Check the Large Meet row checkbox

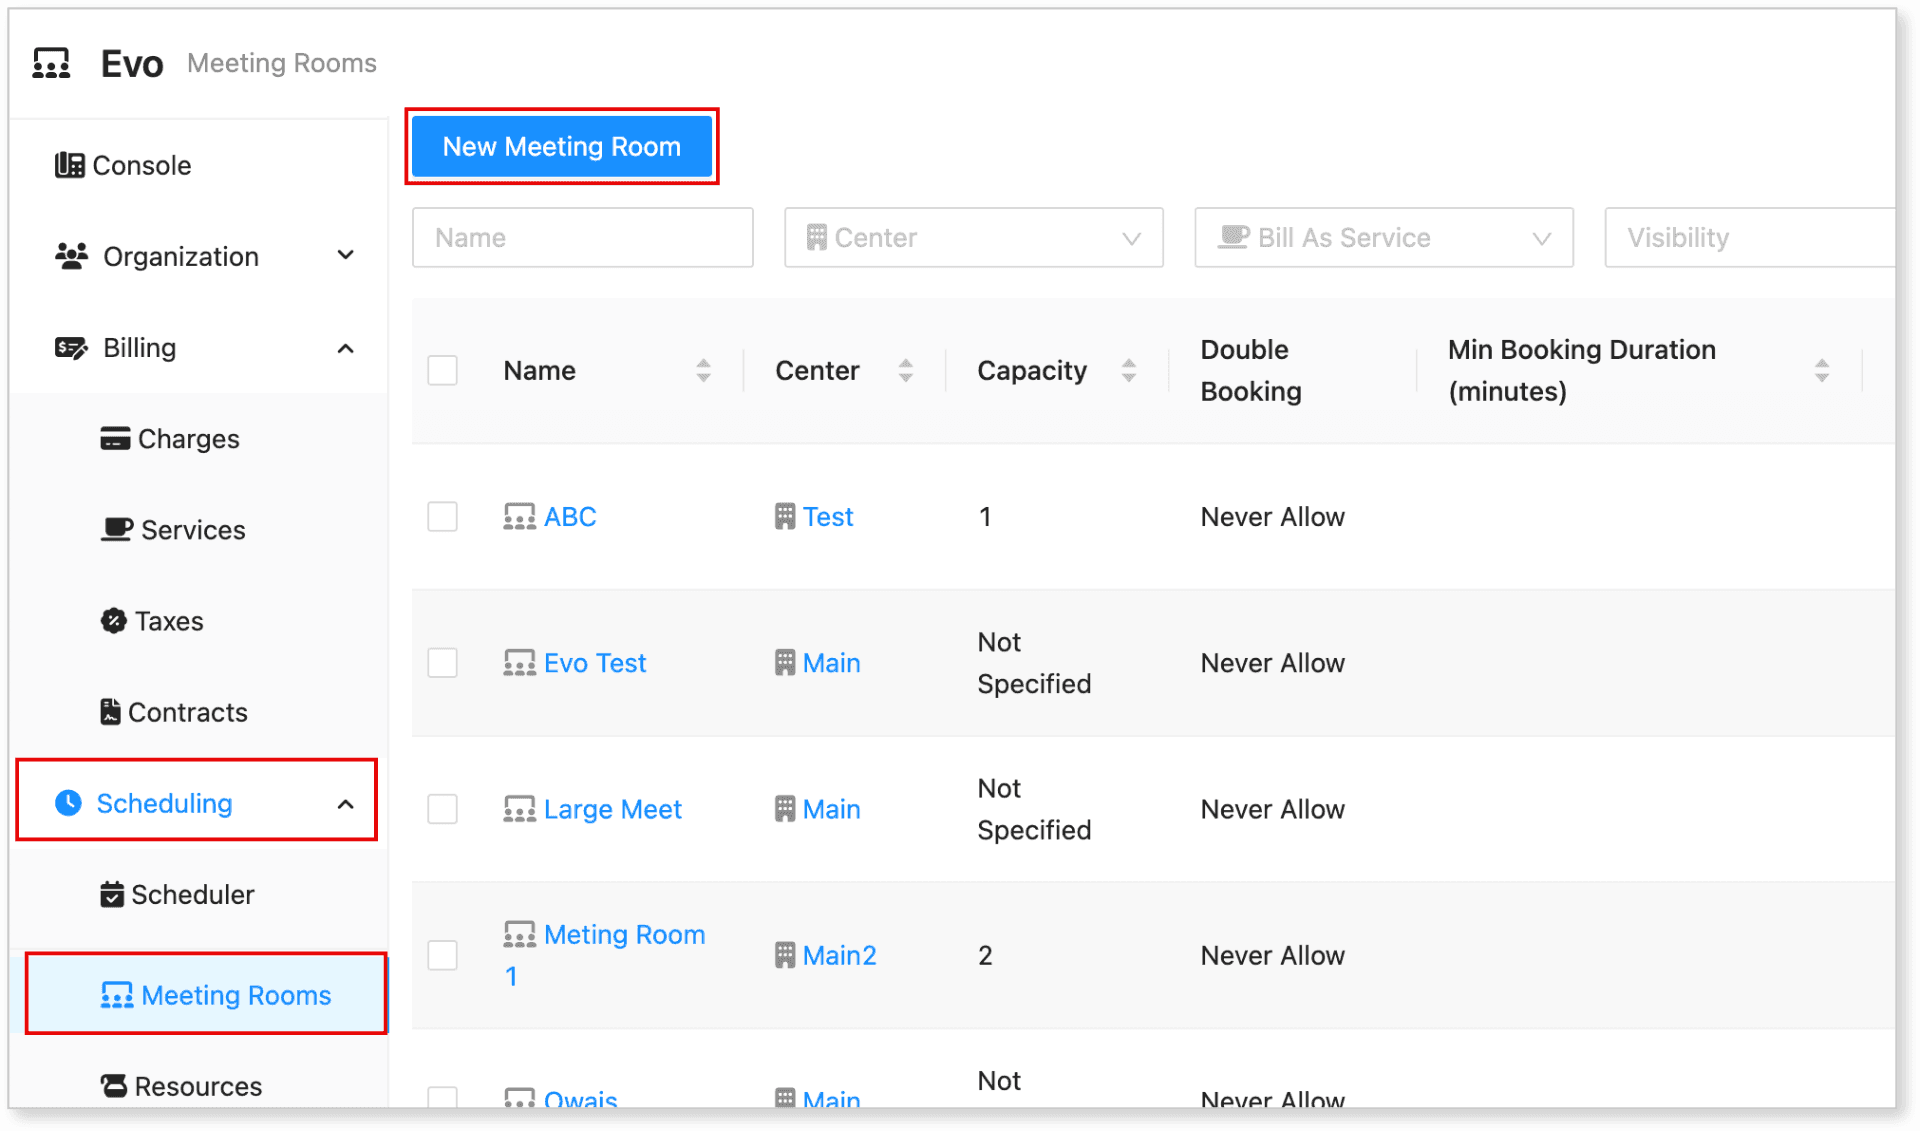442,809
